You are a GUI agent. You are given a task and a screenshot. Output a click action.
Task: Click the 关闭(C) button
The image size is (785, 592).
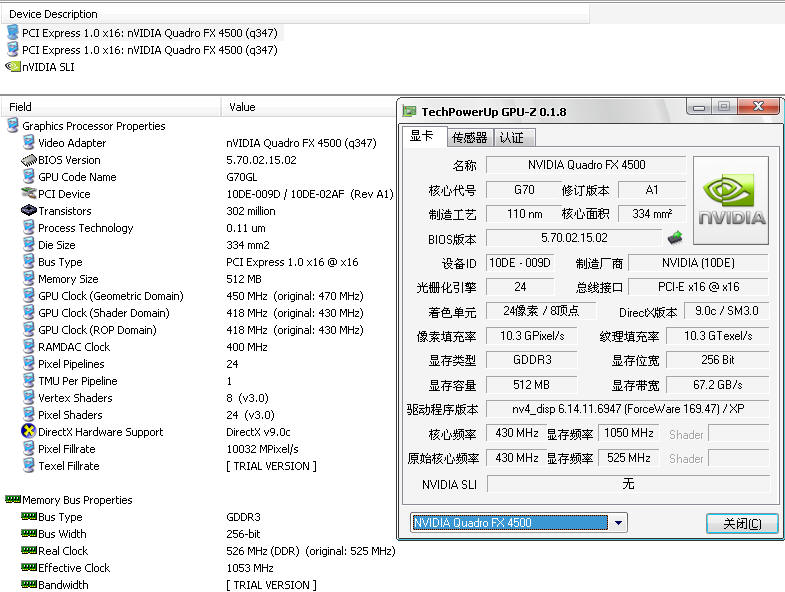pyautogui.click(x=742, y=523)
